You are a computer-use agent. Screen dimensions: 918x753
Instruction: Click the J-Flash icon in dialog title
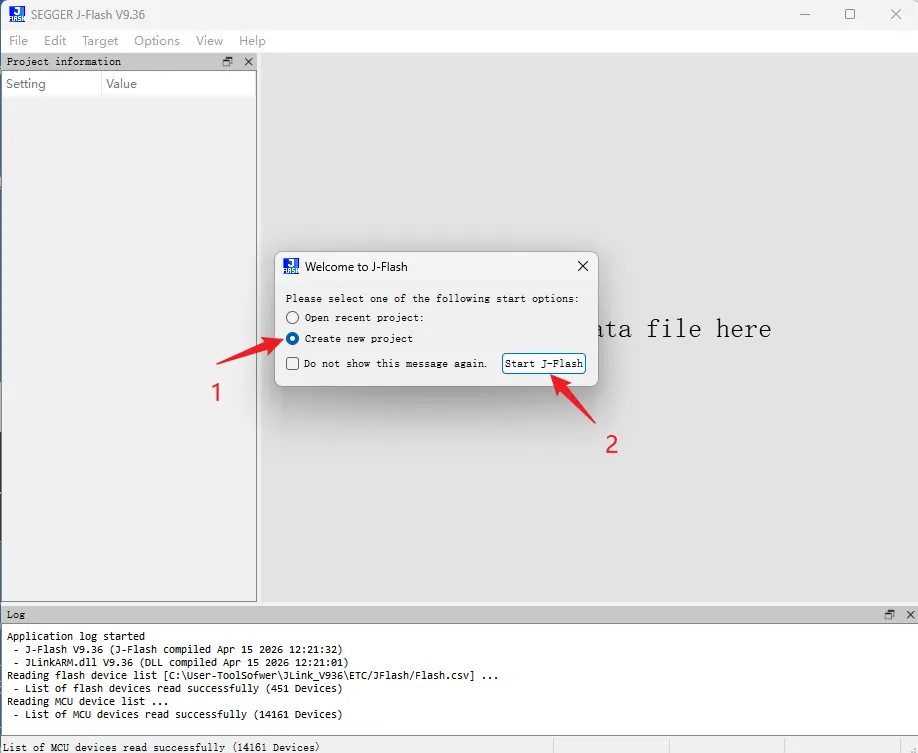(x=291, y=266)
